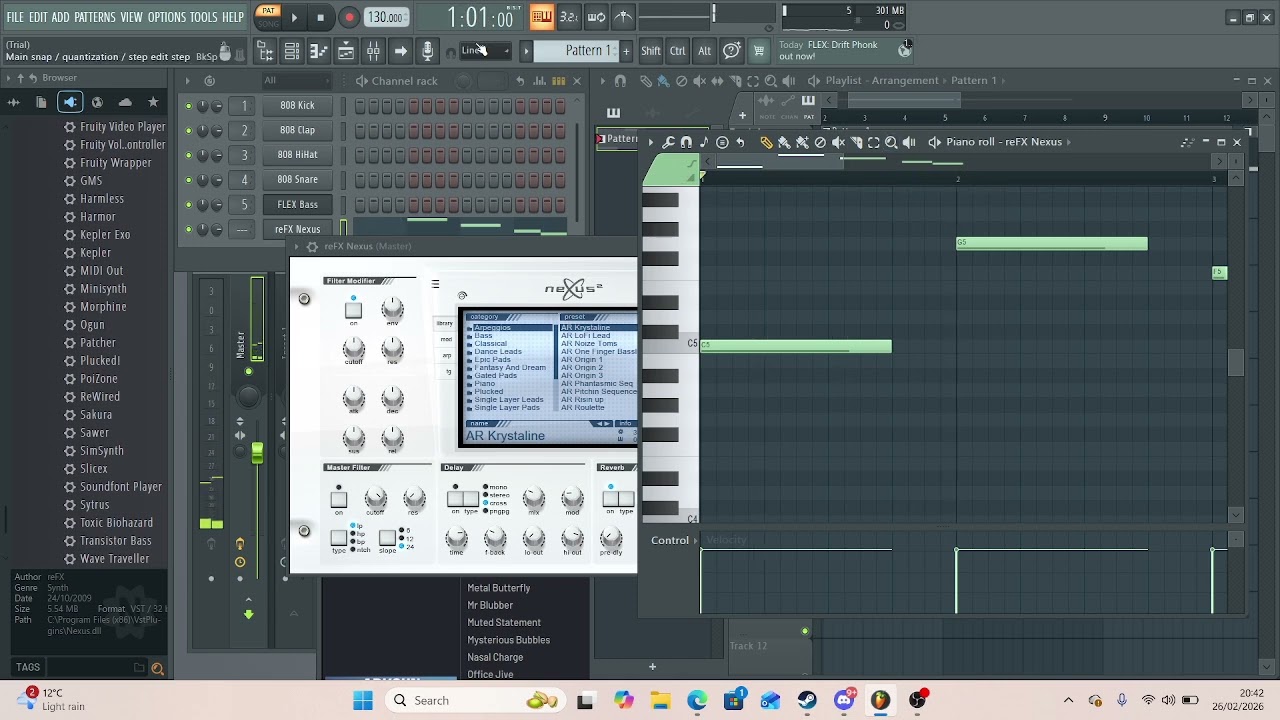Click the news globe icon
This screenshot has width=1280, height=720.
[905, 51]
